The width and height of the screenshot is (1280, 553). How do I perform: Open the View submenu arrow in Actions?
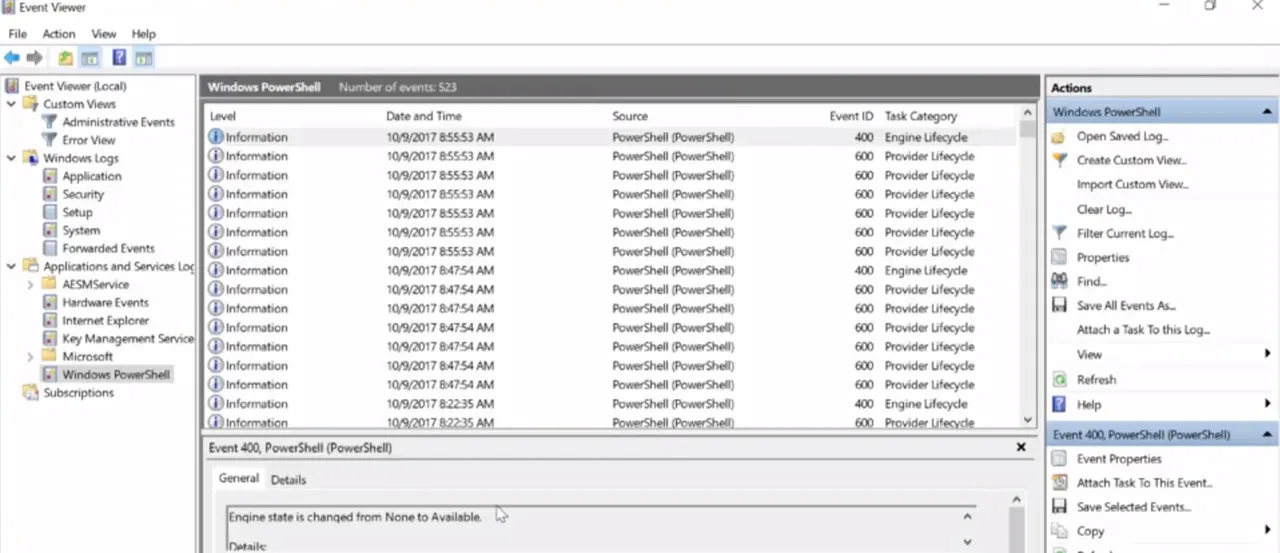[x=1267, y=354]
